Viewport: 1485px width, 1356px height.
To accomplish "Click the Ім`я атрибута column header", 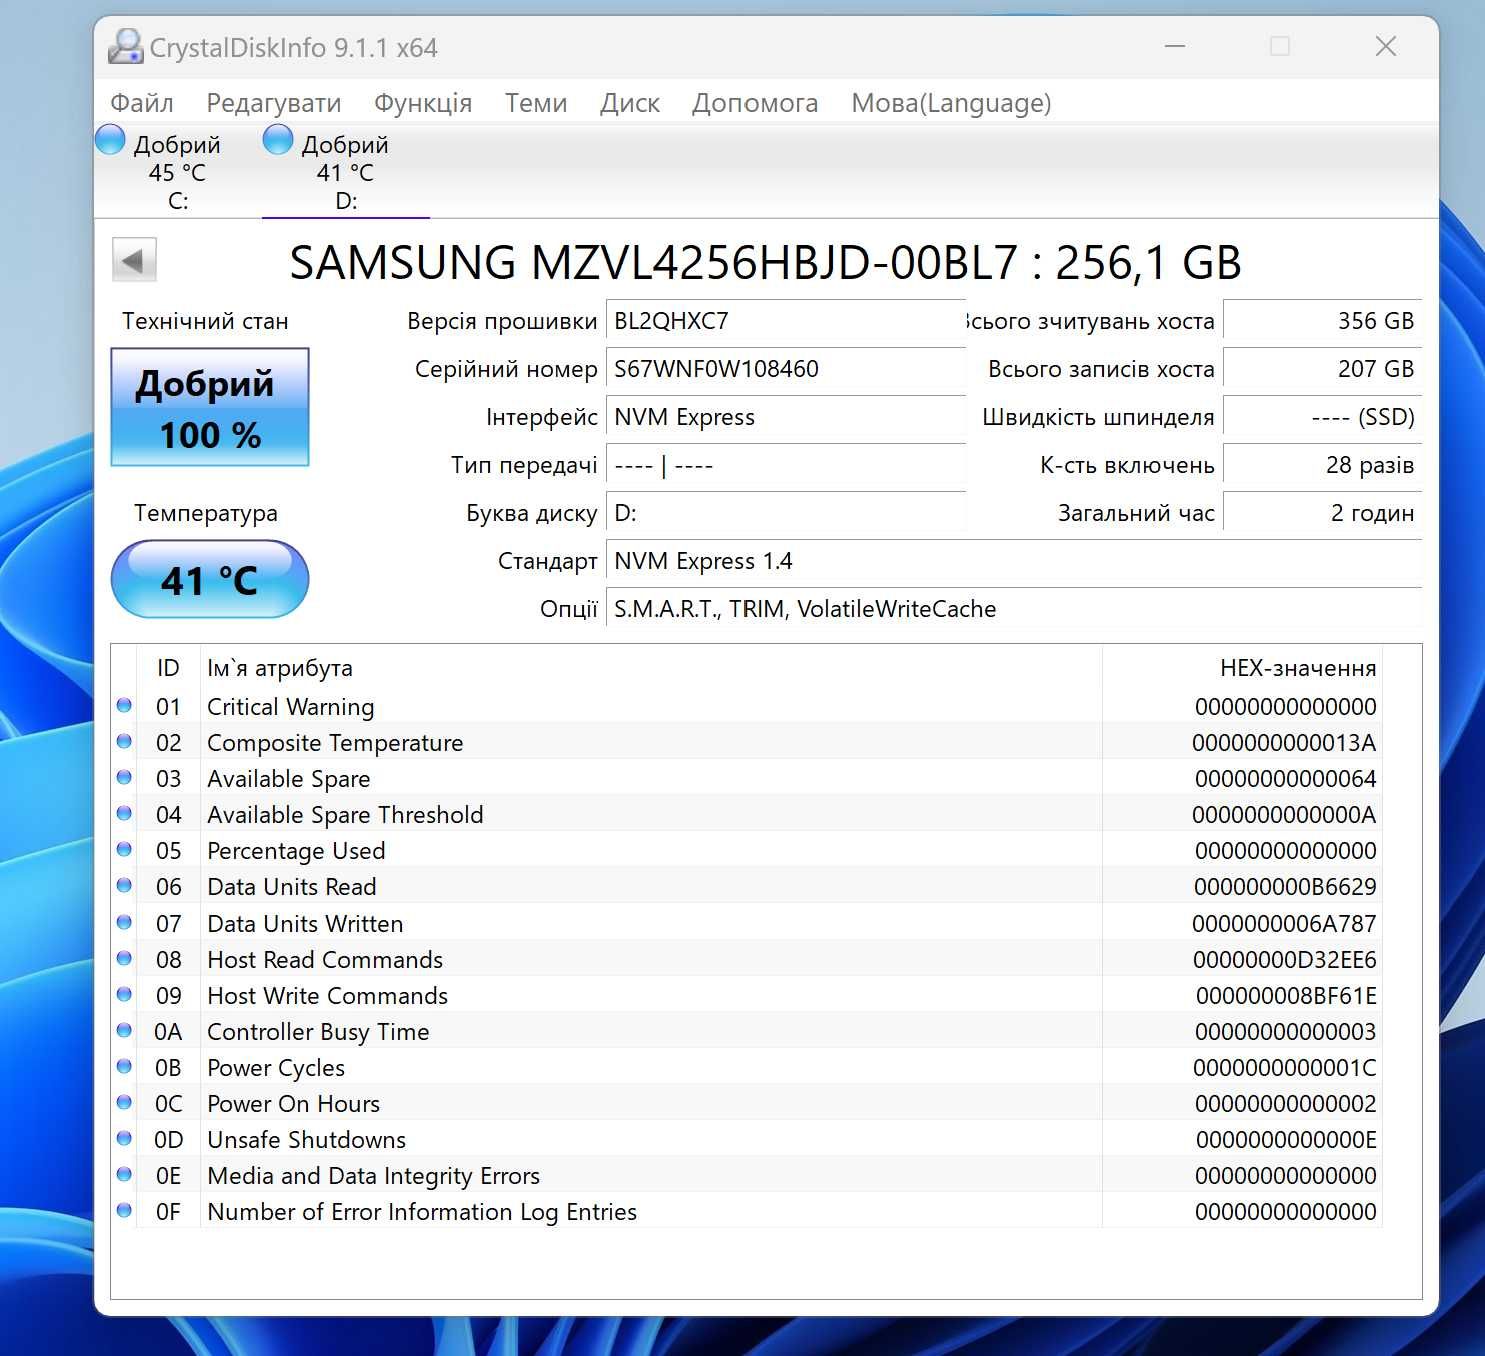I will pyautogui.click(x=651, y=668).
